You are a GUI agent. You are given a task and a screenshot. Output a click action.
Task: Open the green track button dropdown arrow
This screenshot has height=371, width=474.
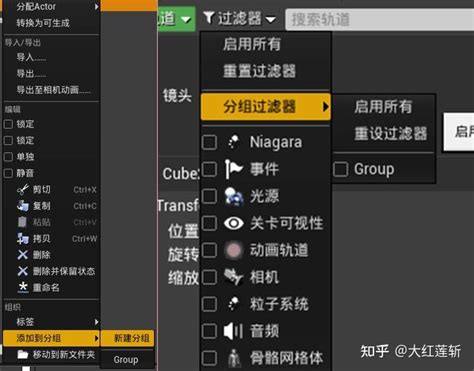coord(186,19)
